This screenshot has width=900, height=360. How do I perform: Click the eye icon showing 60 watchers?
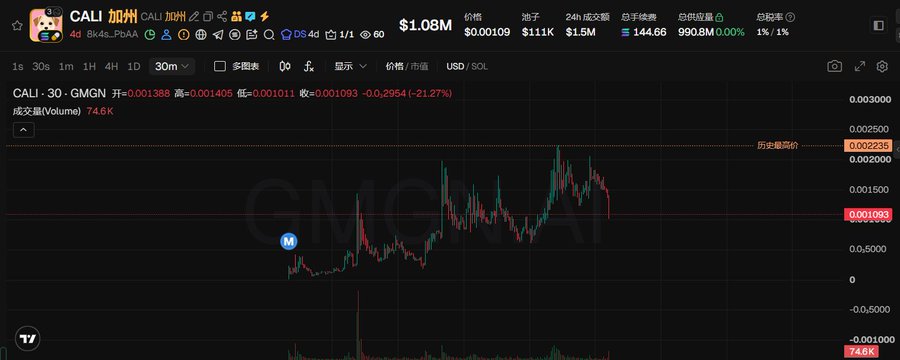tap(372, 34)
